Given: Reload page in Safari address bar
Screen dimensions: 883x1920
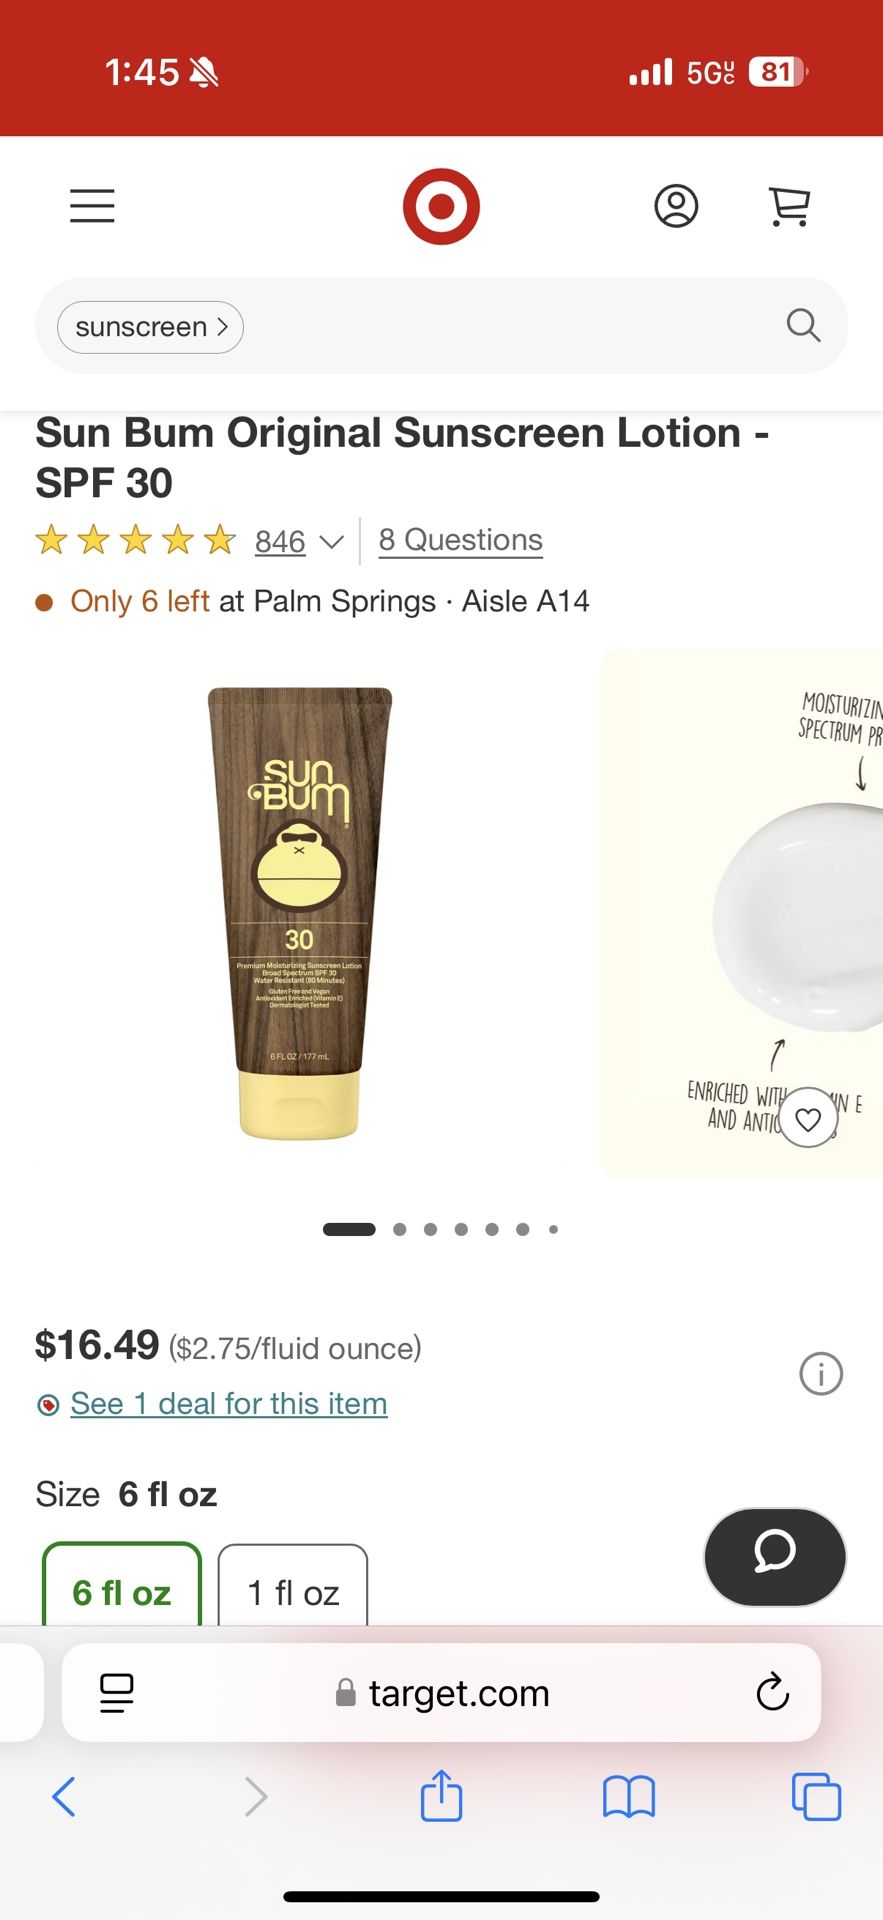Looking at the screenshot, I should 772,1693.
